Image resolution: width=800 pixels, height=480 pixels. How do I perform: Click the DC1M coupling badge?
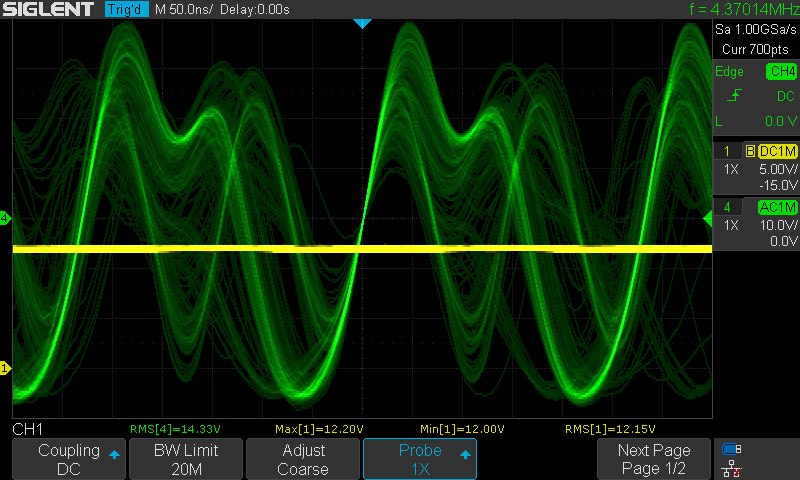click(x=778, y=151)
